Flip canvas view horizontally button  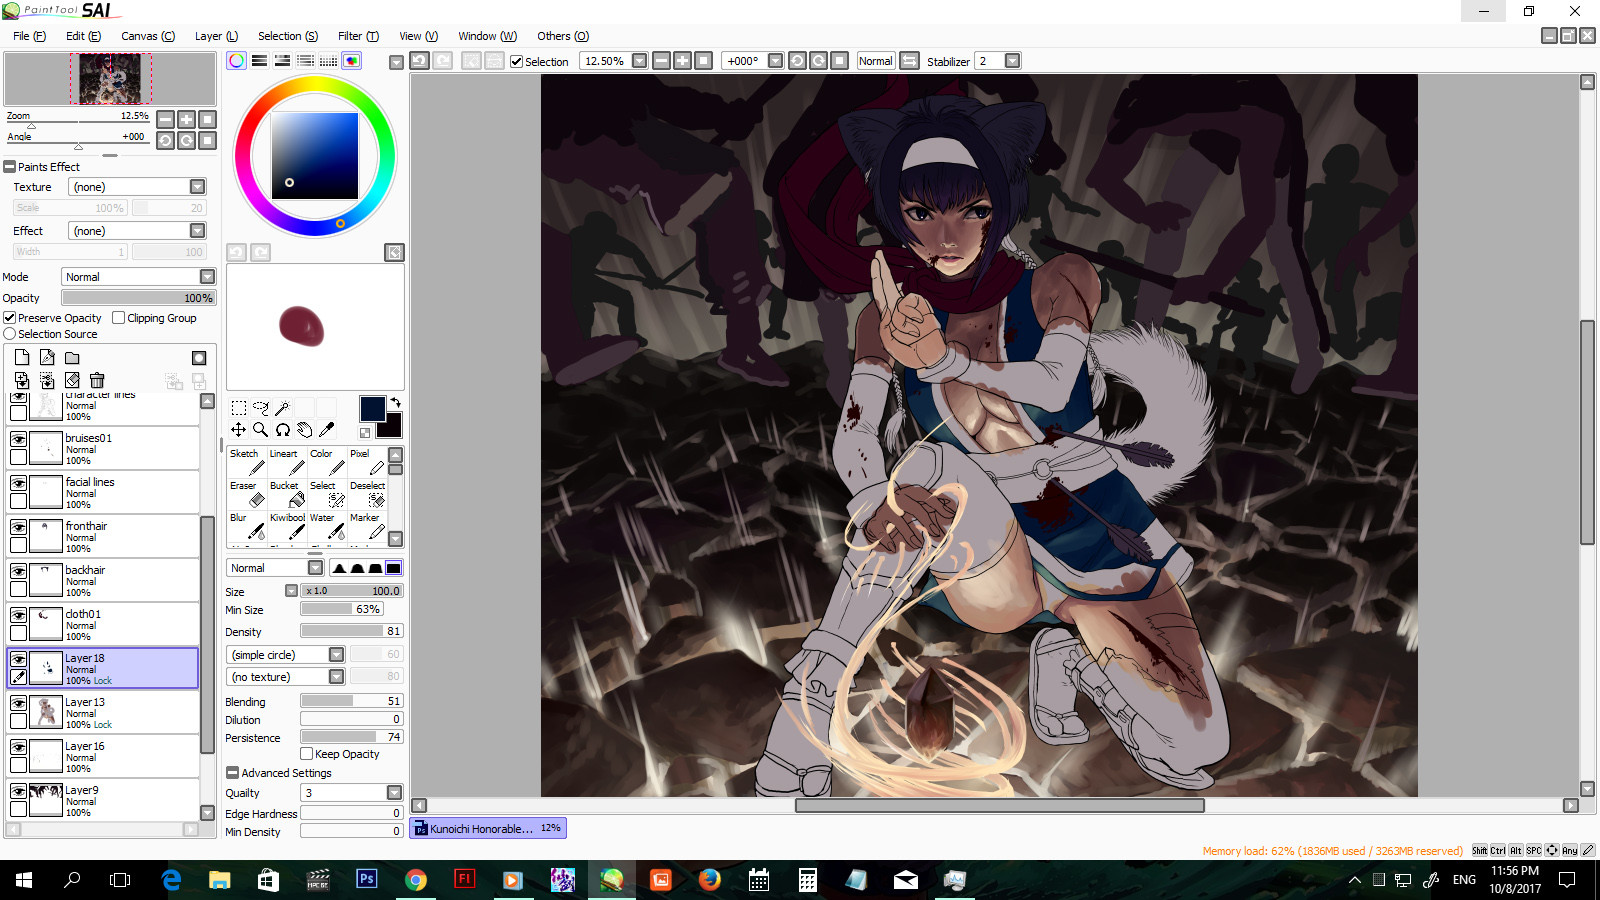909,61
